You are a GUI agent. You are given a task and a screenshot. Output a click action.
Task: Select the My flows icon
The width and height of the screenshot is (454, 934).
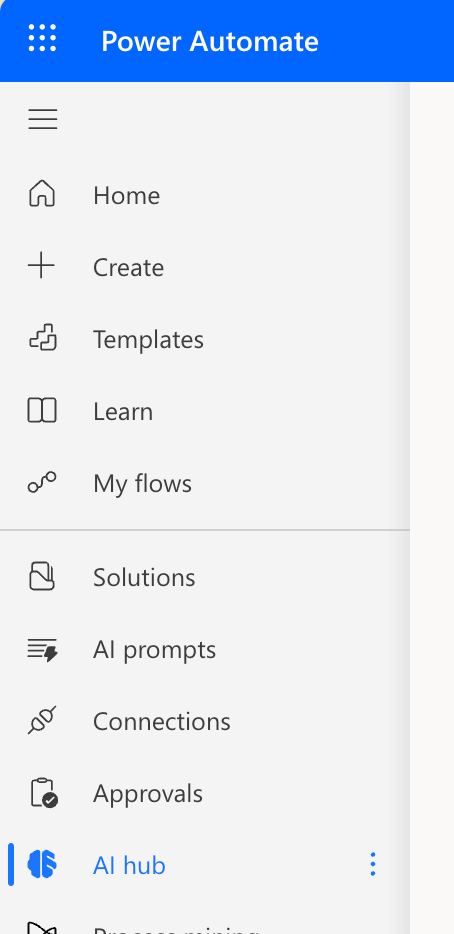point(42,482)
